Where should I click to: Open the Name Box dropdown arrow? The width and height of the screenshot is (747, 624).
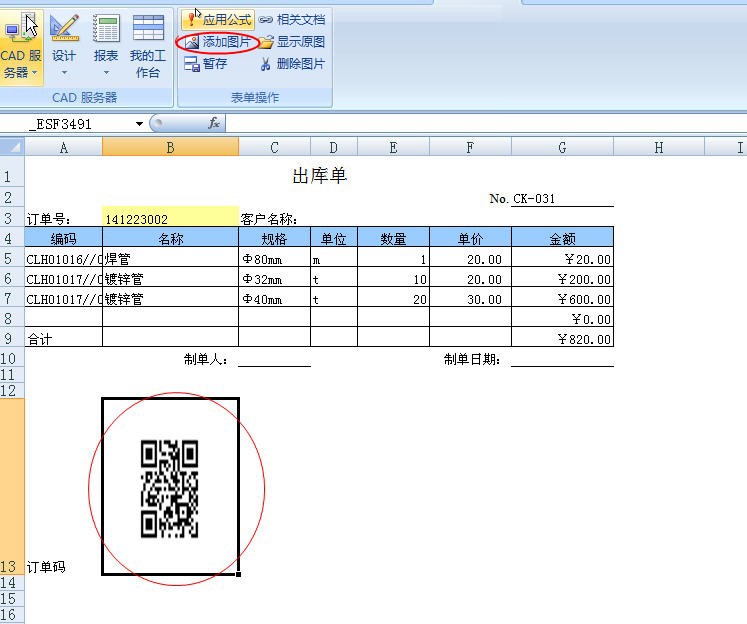[139, 124]
